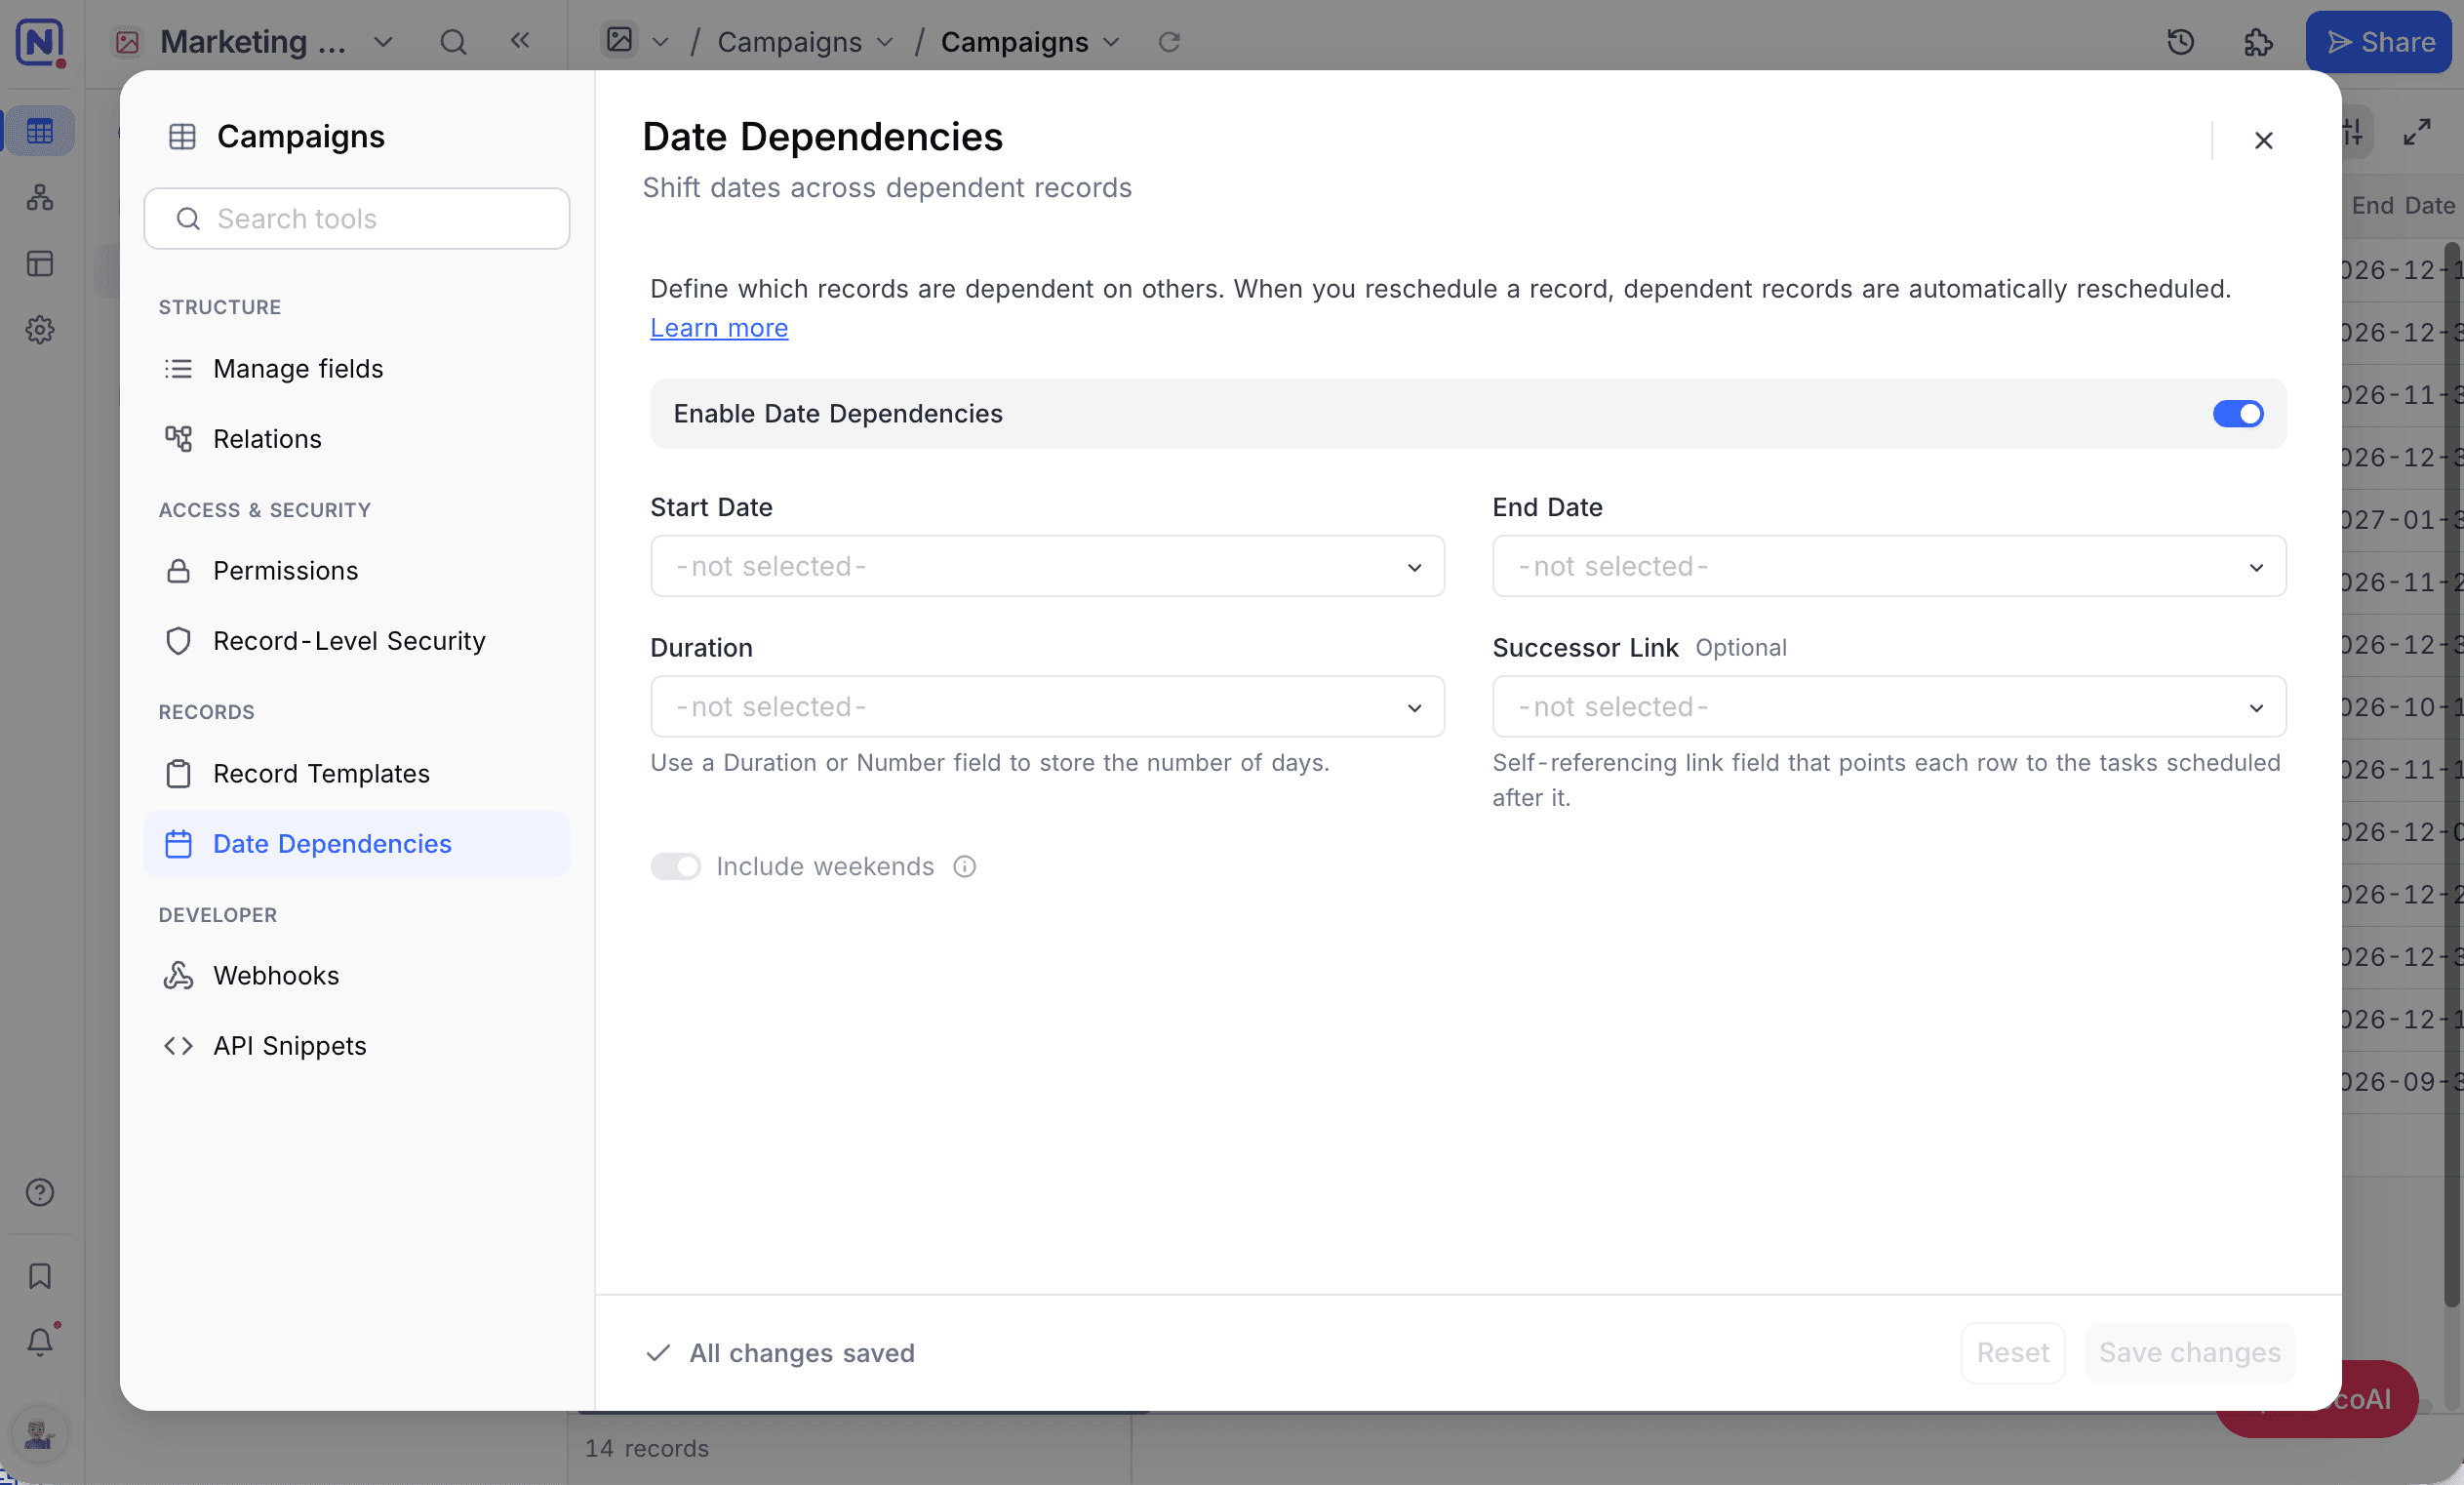
Task: Open Record-Level Security item
Action: pyautogui.click(x=357, y=641)
